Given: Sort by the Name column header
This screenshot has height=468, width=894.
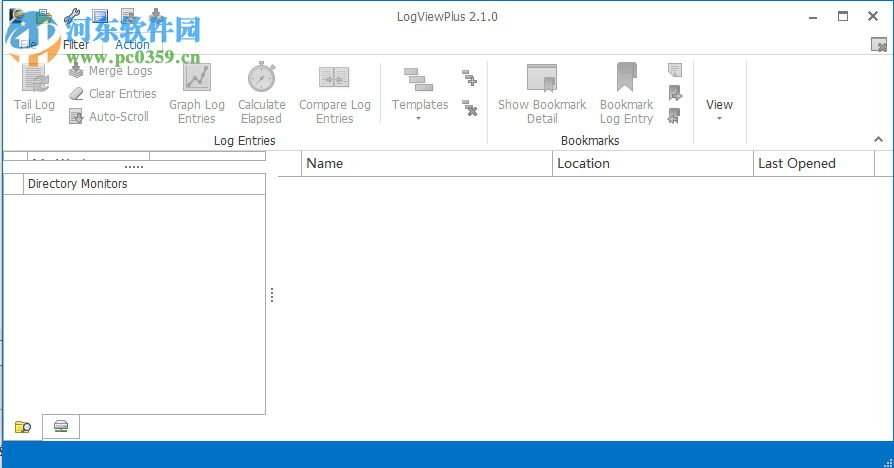Looking at the screenshot, I should pyautogui.click(x=426, y=164).
